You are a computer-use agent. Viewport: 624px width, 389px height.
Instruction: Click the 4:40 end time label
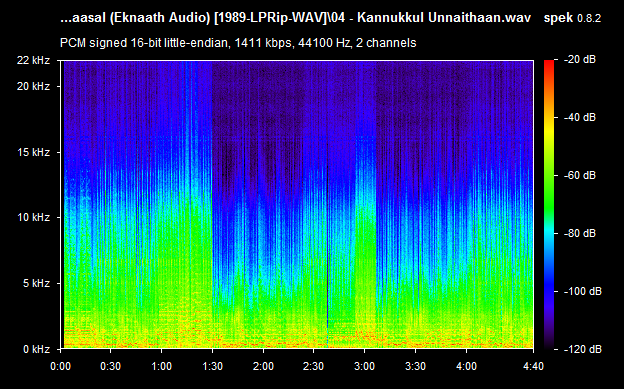(x=533, y=366)
